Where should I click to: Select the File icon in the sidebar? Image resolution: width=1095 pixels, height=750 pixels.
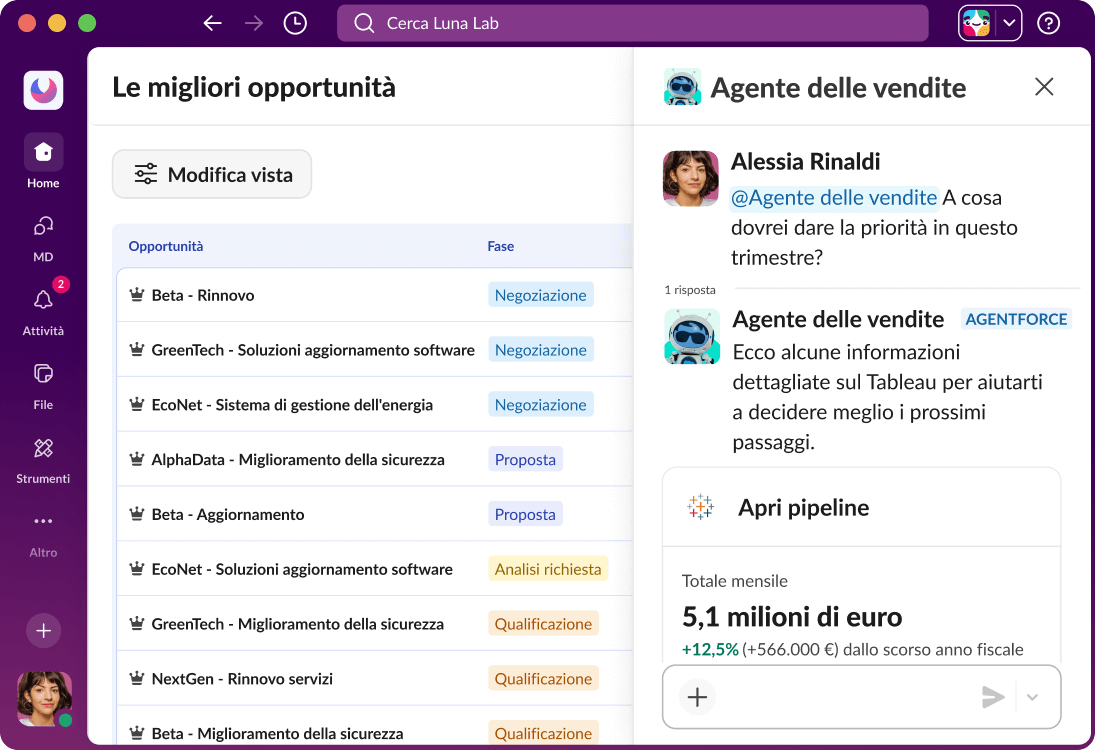coord(42,373)
